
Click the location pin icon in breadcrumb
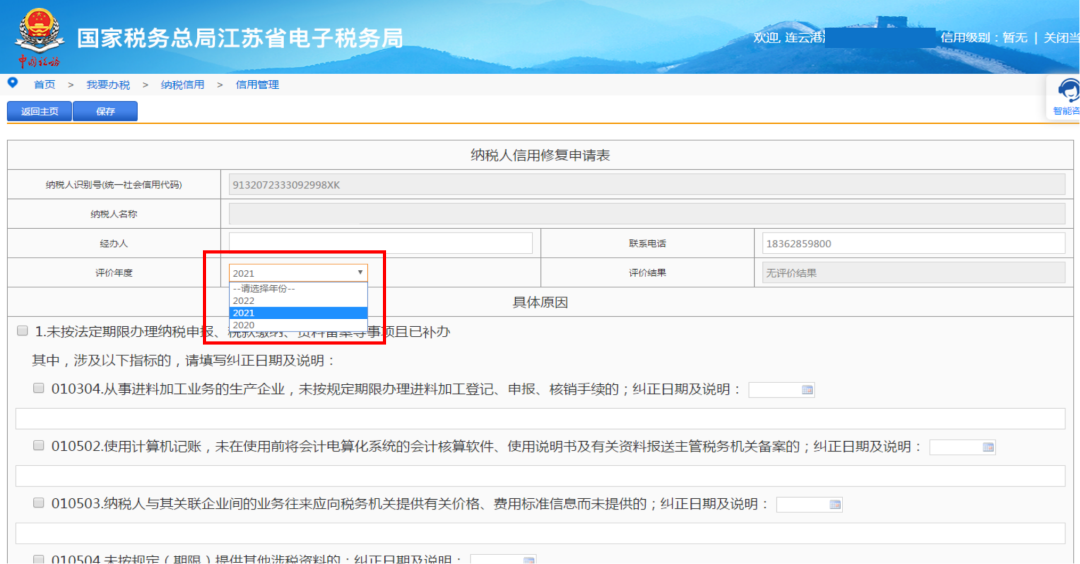pos(13,83)
